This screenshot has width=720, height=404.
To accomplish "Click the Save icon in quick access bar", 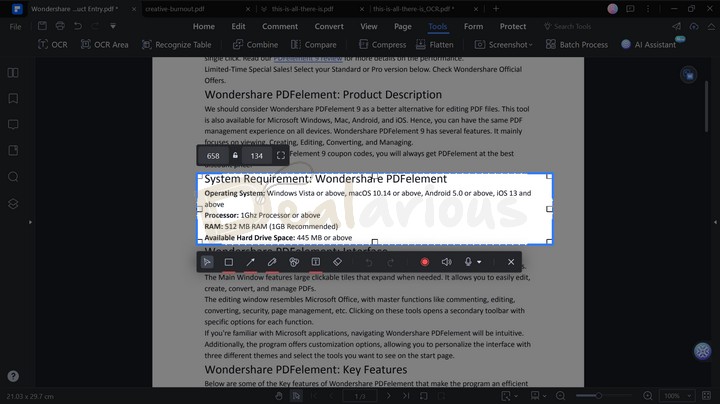I will pyautogui.click(x=42, y=26).
